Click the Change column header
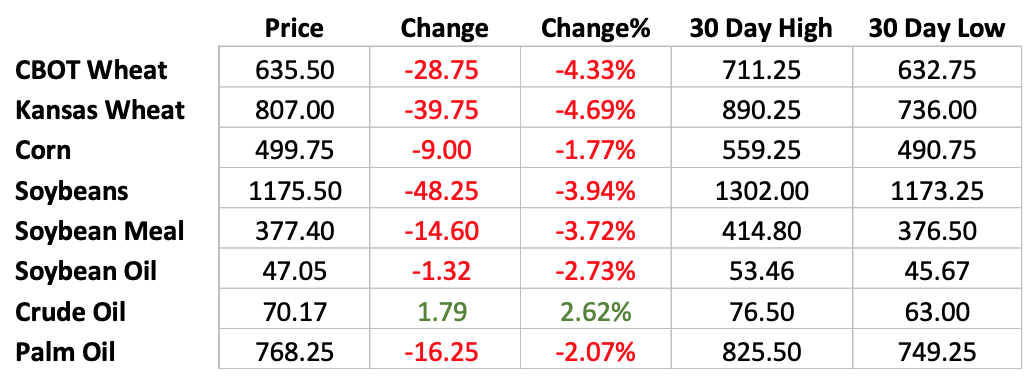Screen dimensions: 1034x382 click(444, 28)
